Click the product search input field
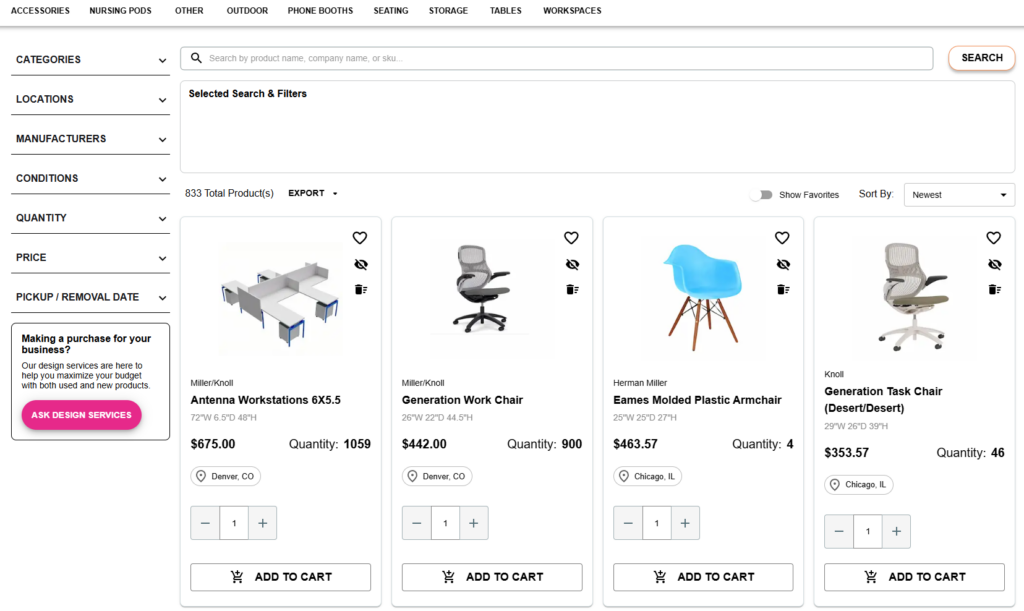Viewport: 1024px width, 611px height. pyautogui.click(x=565, y=58)
